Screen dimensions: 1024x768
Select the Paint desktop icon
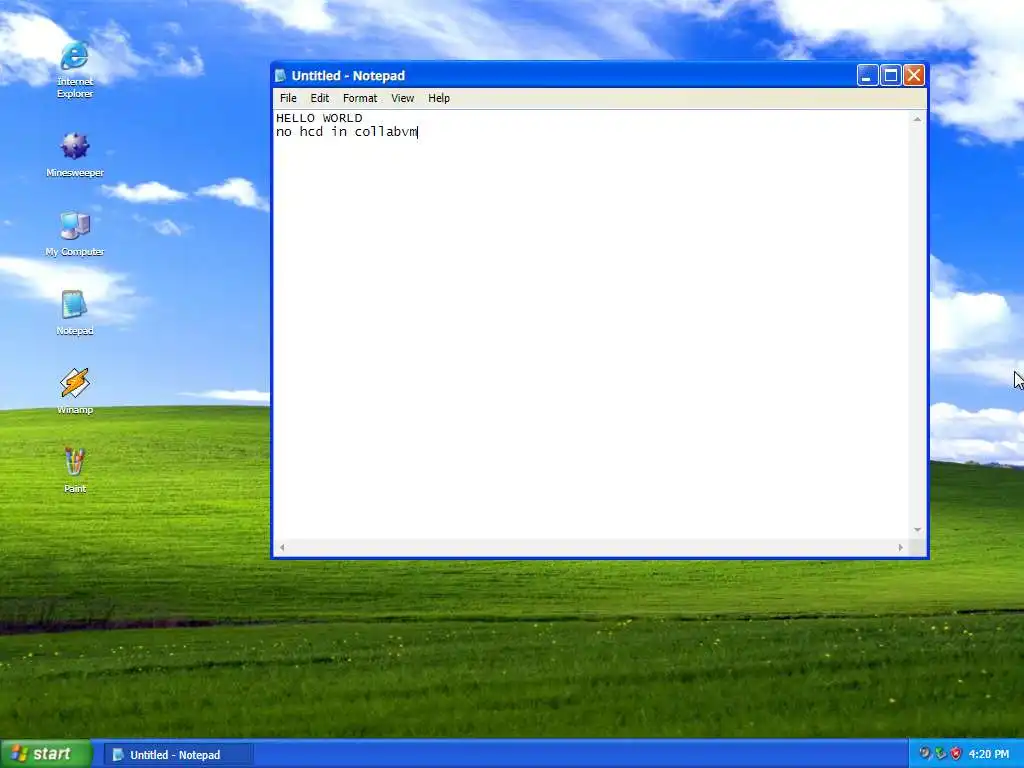tap(74, 470)
